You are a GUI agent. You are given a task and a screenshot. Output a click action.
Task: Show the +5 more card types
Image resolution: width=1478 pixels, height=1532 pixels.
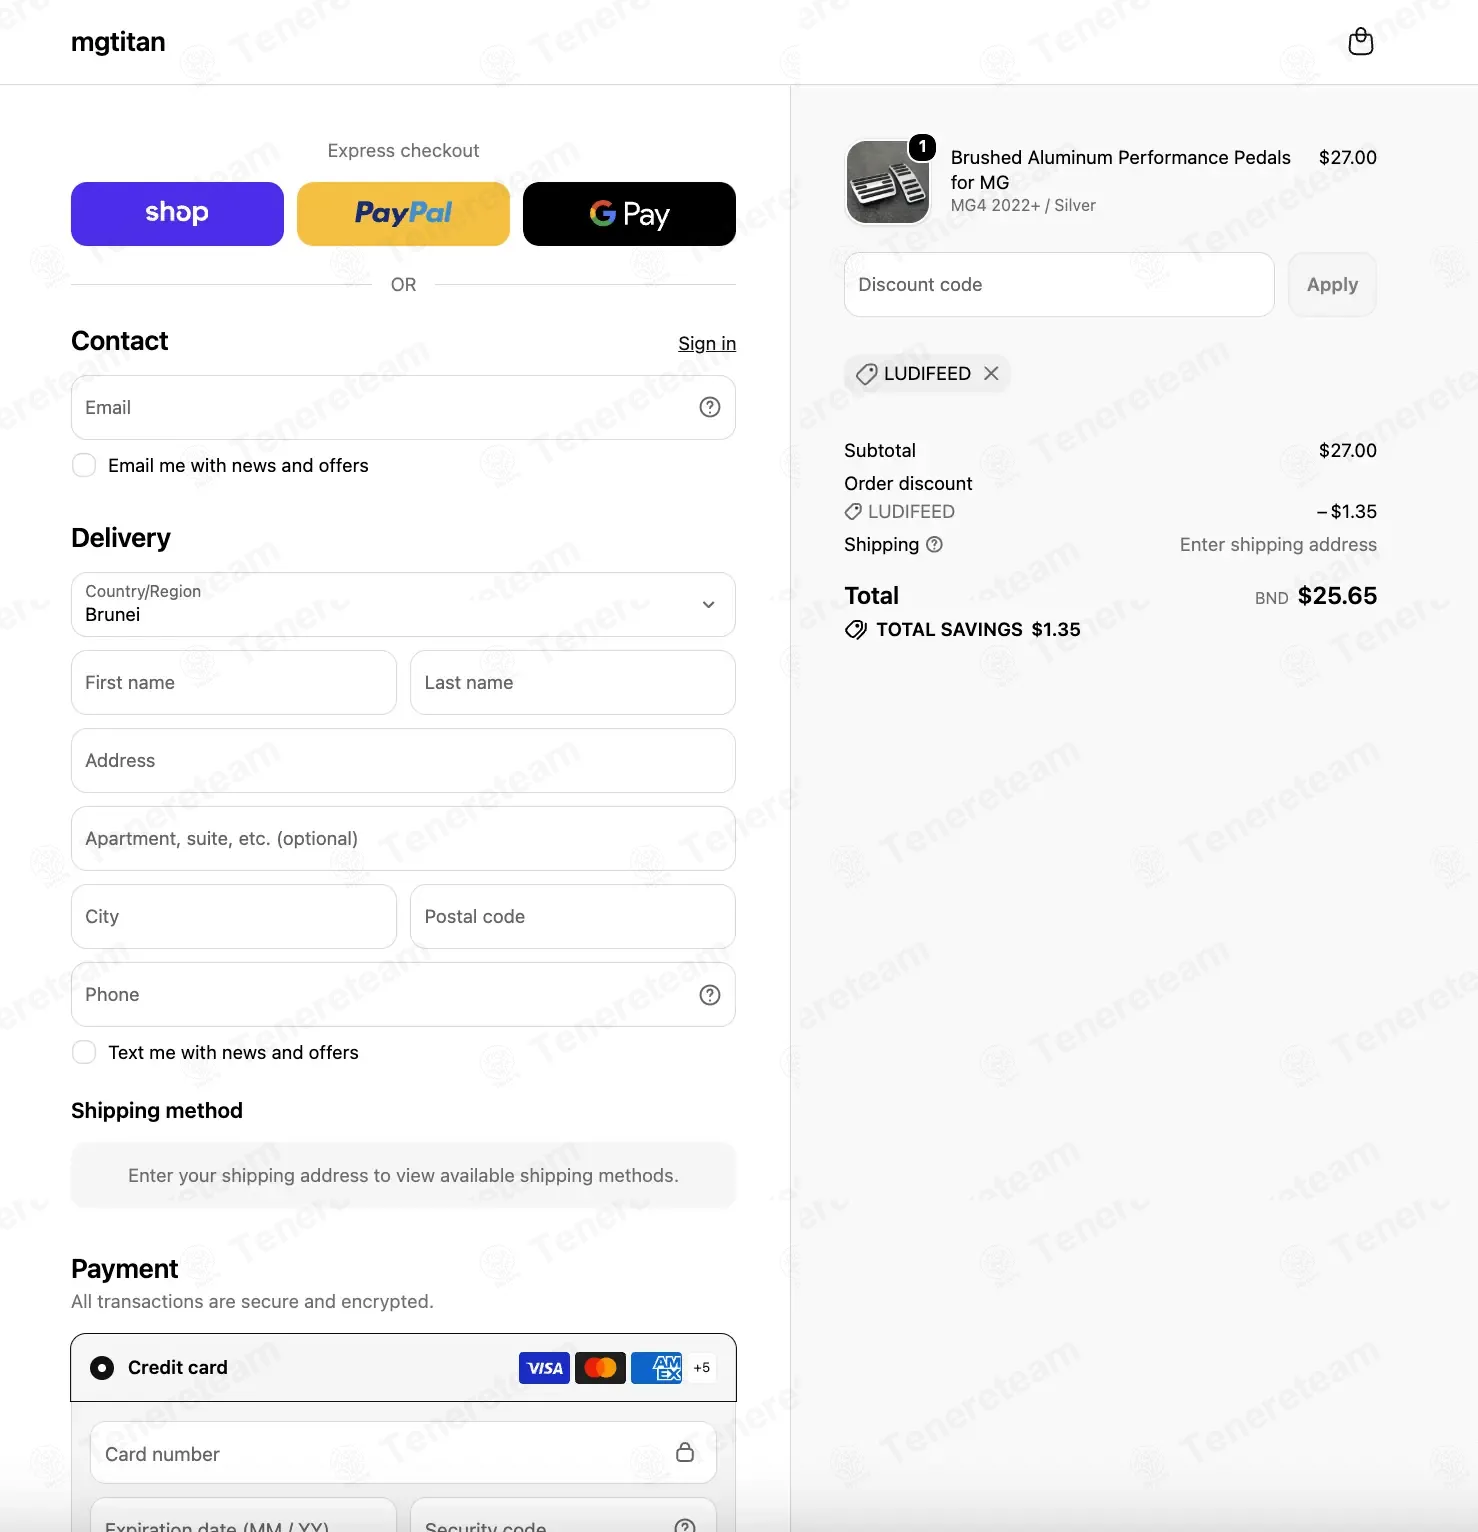click(x=702, y=1368)
